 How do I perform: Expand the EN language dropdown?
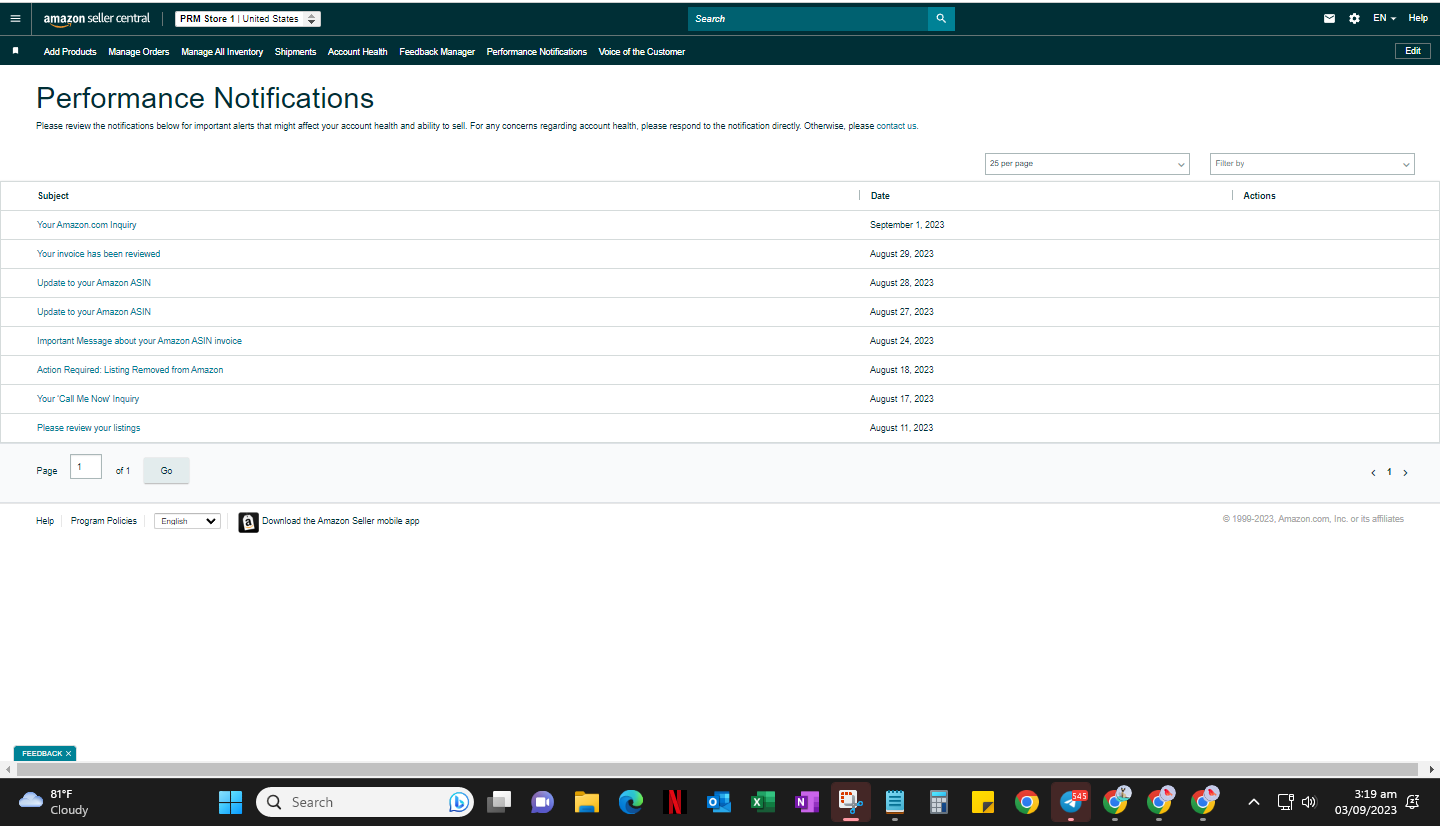point(1384,19)
